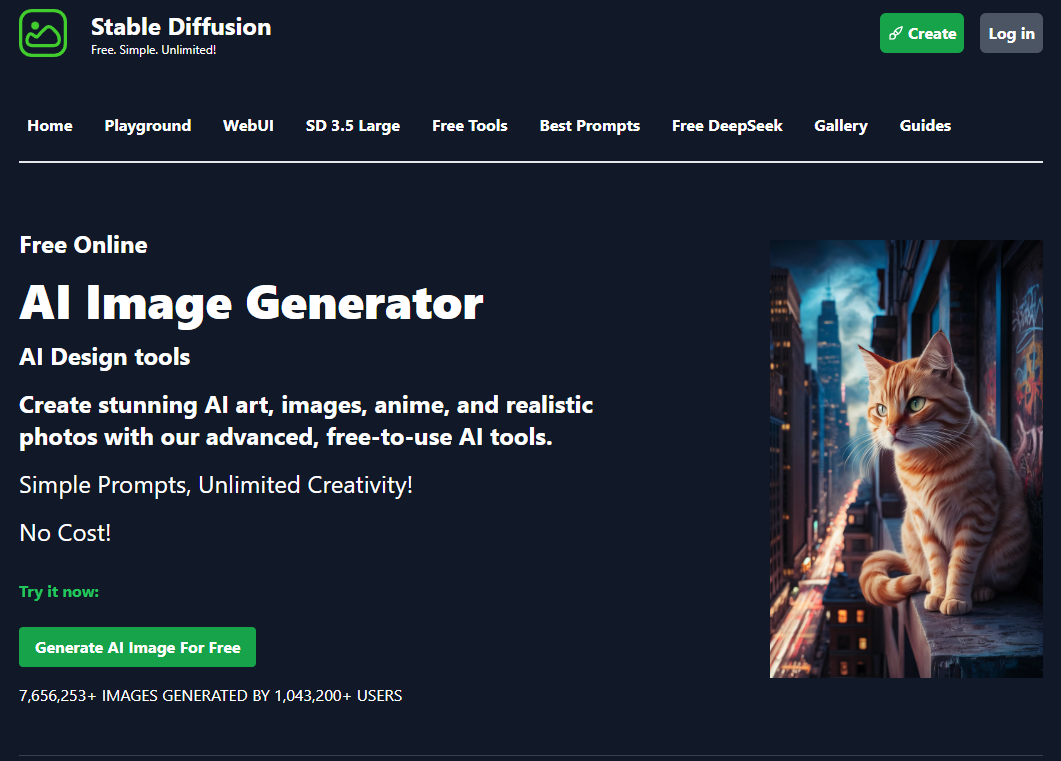Click the green Stable Diffusion logo icon

tap(43, 33)
